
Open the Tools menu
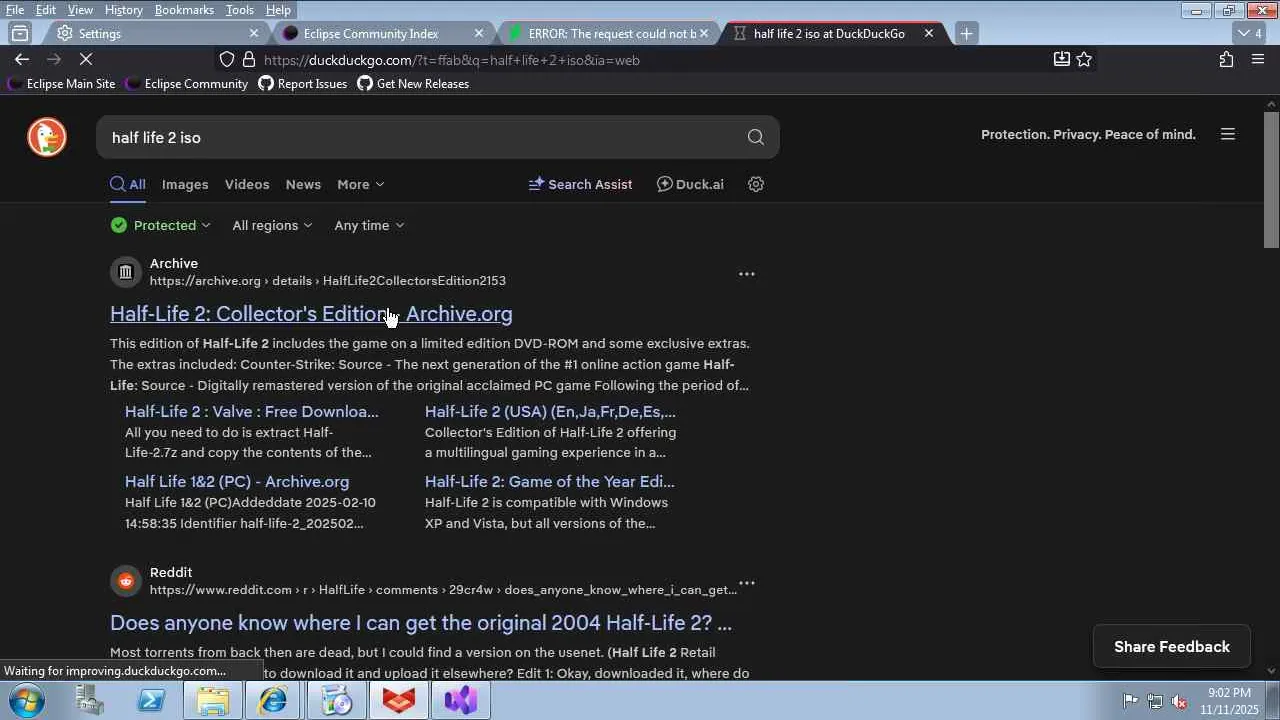tap(240, 10)
